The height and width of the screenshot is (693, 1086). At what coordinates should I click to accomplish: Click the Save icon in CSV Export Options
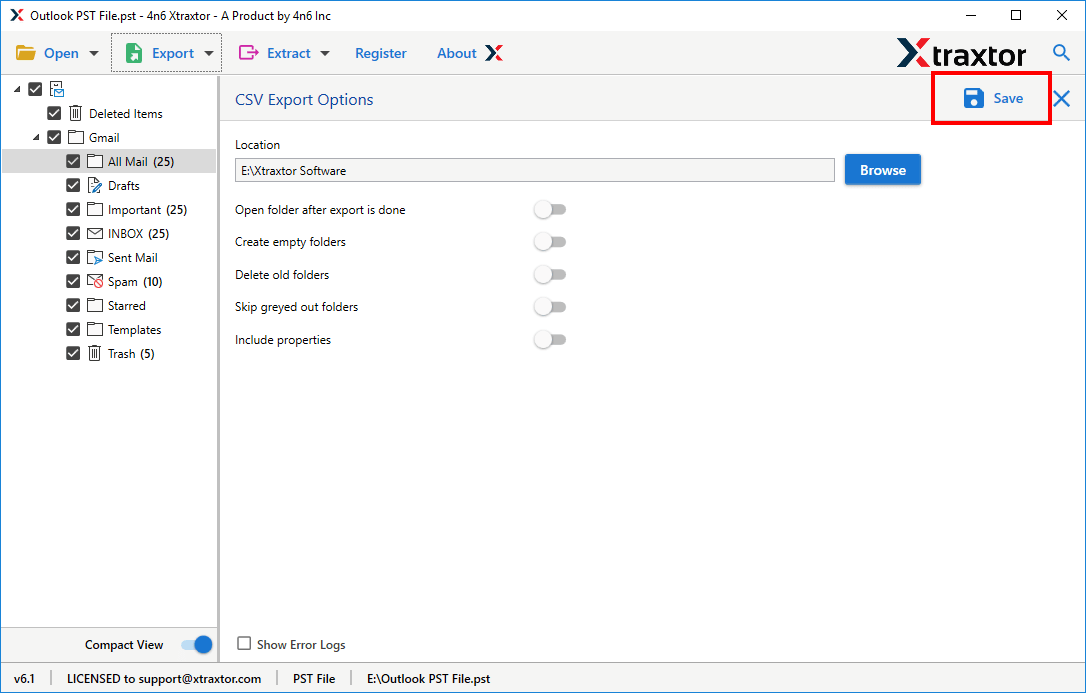974,98
